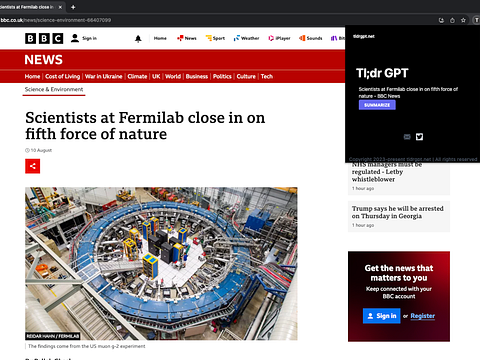Bookmark this page with the star icon
480x360 pixels.
click(x=463, y=20)
